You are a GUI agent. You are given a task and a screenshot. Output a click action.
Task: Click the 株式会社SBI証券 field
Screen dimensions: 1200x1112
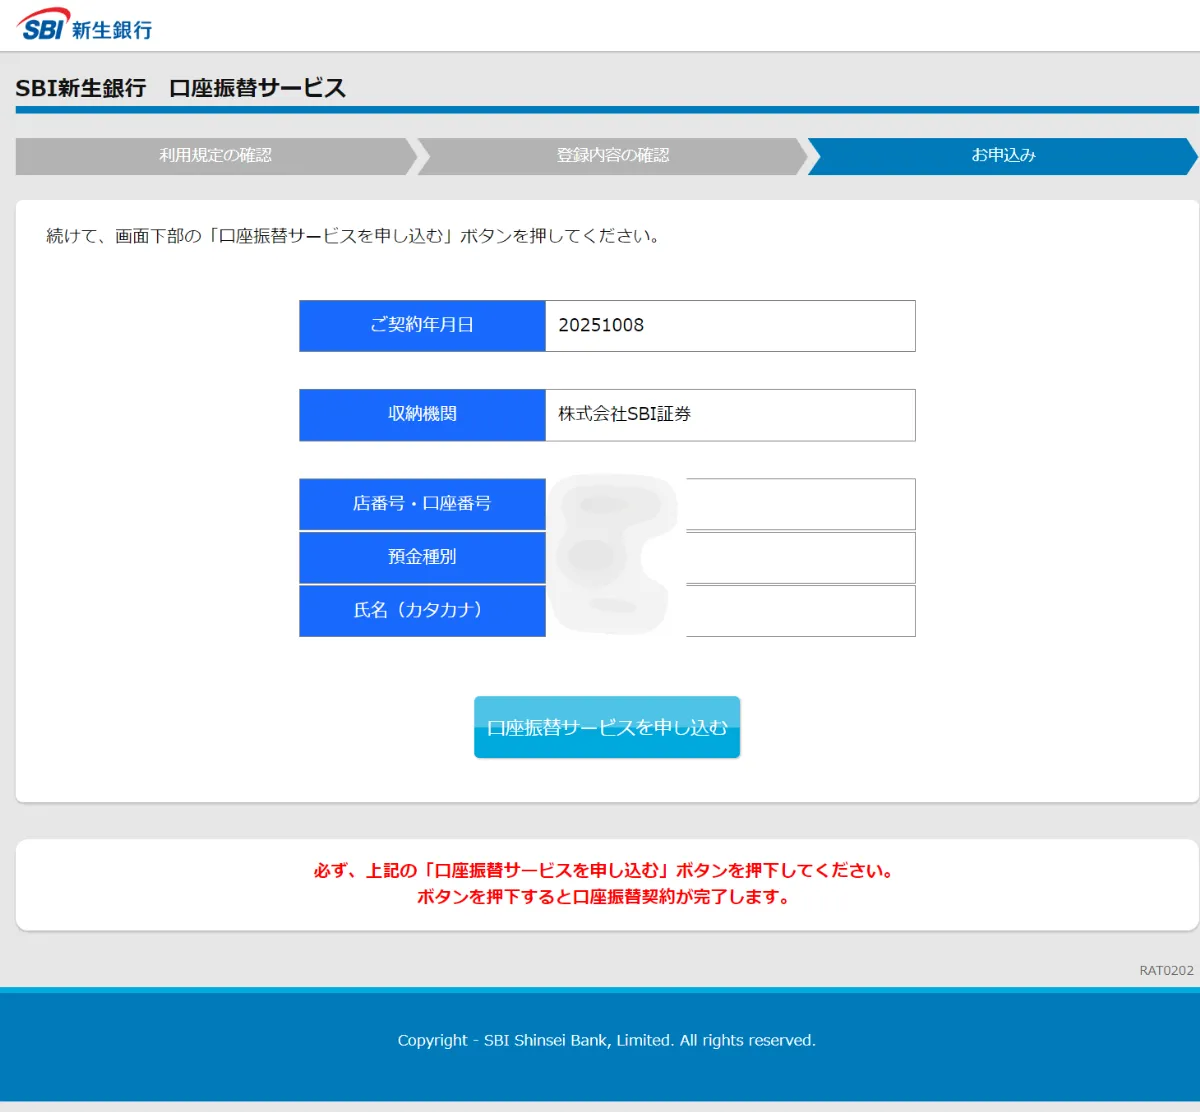click(x=729, y=415)
